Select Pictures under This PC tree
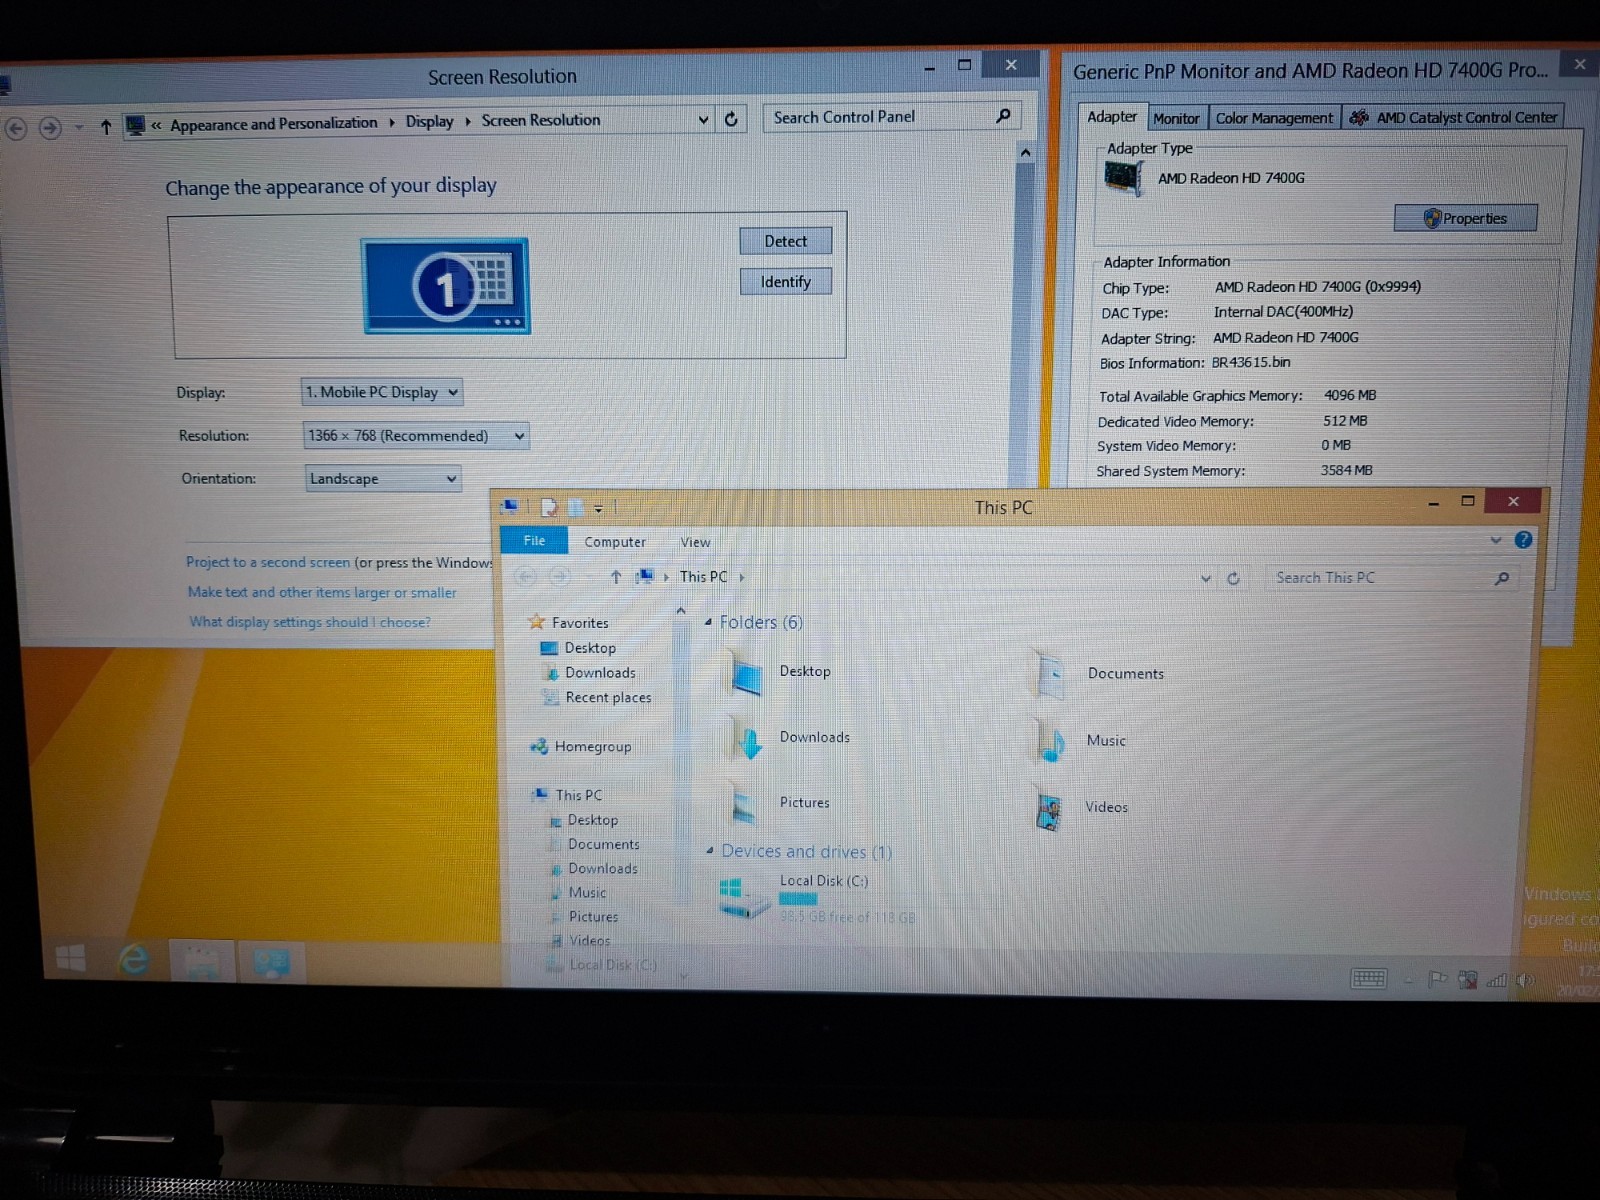The height and width of the screenshot is (1200, 1600). click(593, 916)
